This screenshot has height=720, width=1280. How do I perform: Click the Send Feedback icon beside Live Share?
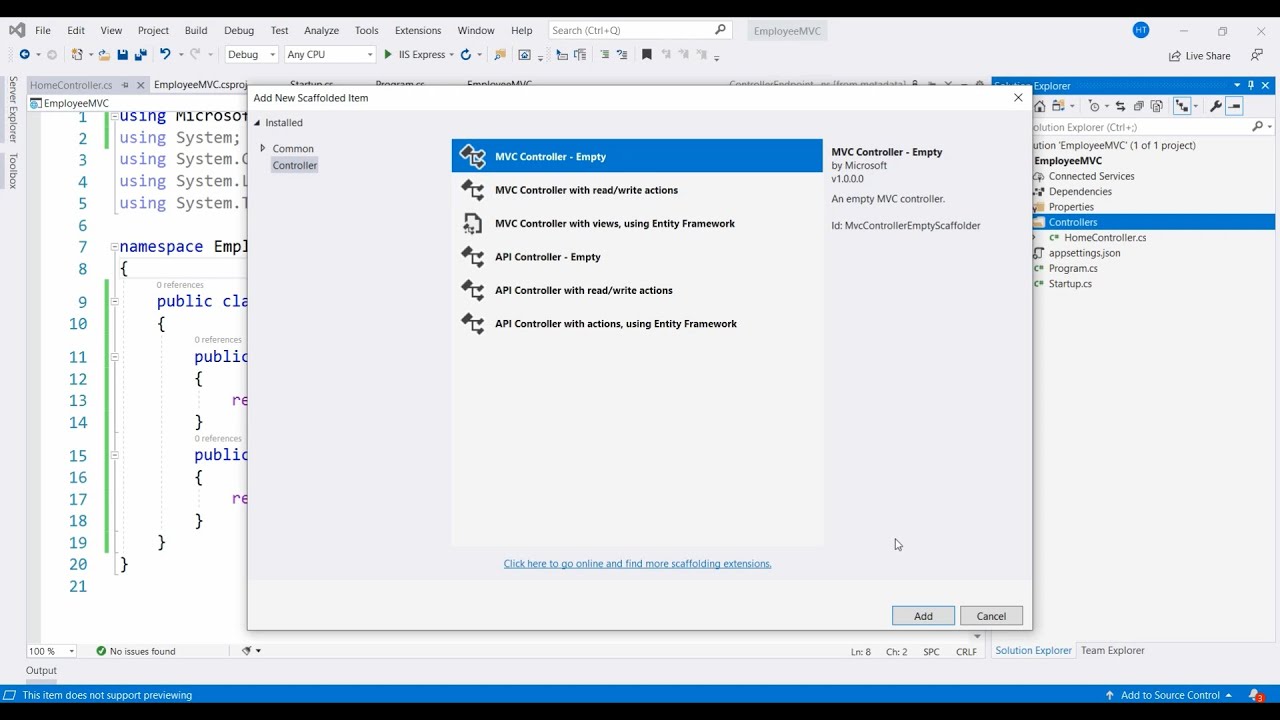(x=1257, y=55)
